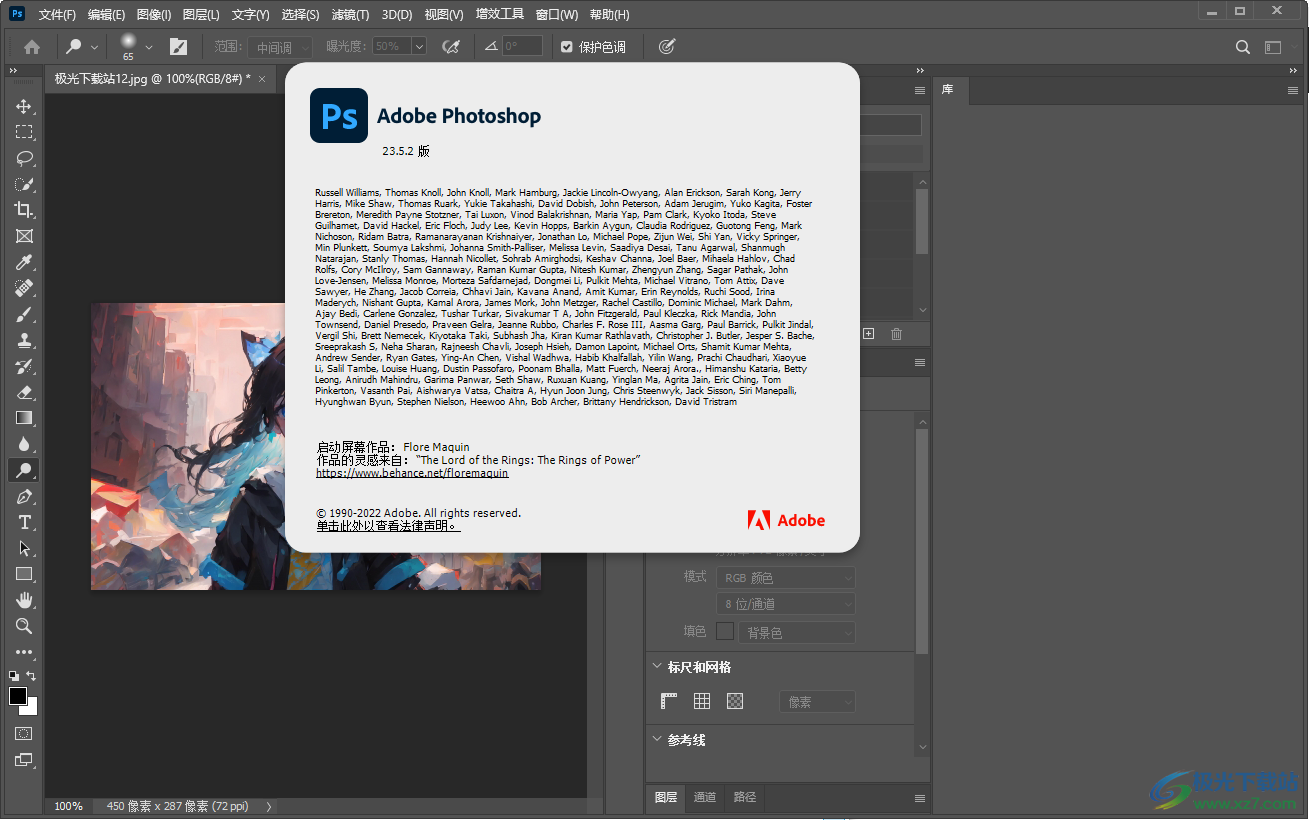Select the Frame tool
Image resolution: width=1309 pixels, height=820 pixels.
tap(24, 236)
